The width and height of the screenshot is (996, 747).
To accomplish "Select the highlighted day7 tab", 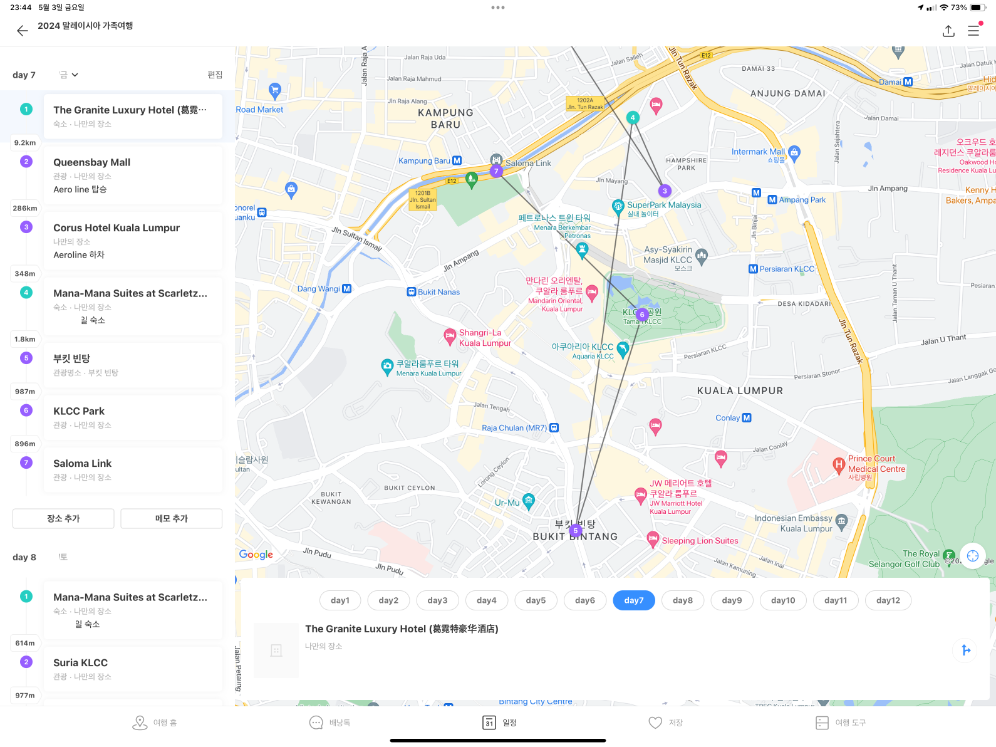I will pos(634,600).
